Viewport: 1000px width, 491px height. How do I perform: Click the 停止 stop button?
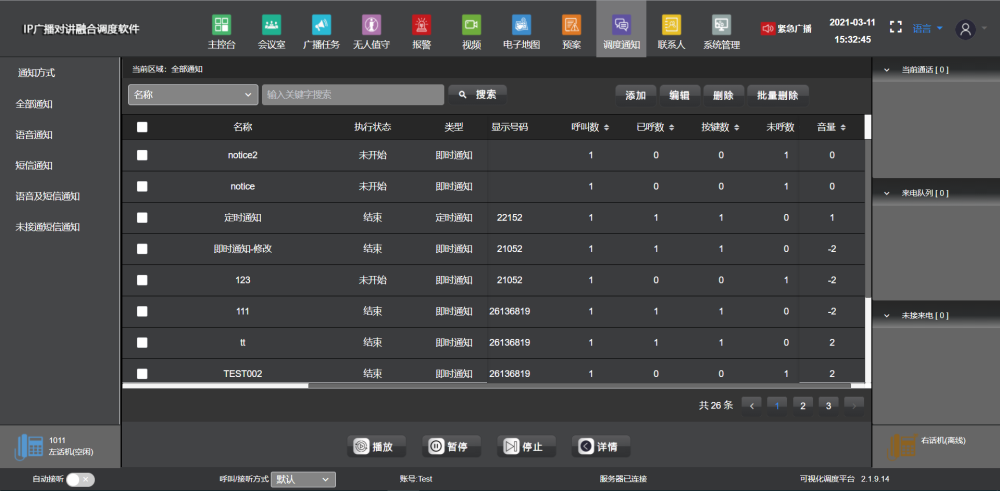tap(526, 446)
